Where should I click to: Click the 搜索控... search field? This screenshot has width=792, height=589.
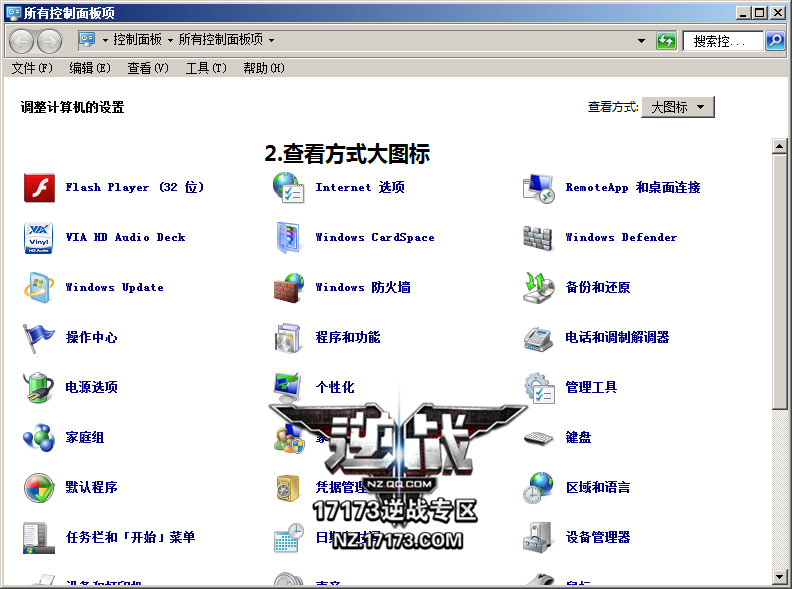723,41
